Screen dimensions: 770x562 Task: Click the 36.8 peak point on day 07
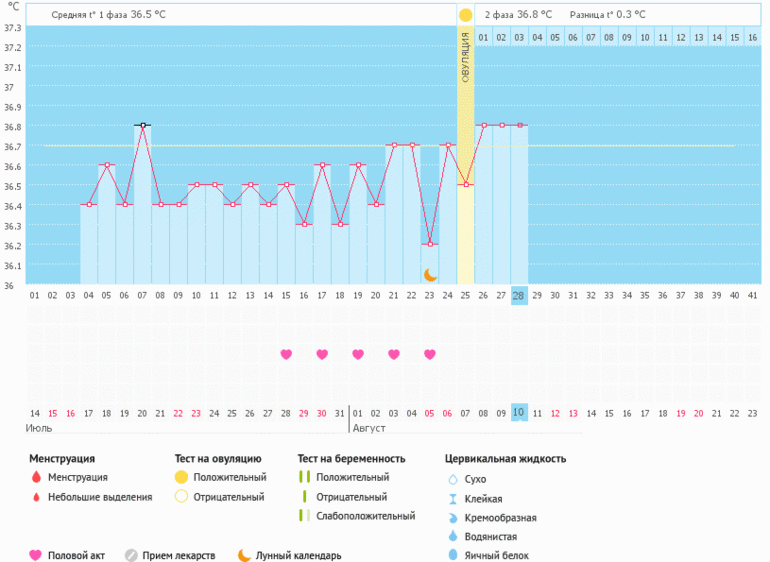pyautogui.click(x=143, y=125)
